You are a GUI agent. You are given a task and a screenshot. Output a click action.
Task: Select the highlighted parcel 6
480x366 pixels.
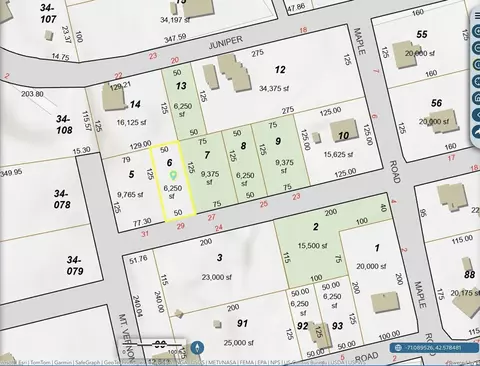173,182
